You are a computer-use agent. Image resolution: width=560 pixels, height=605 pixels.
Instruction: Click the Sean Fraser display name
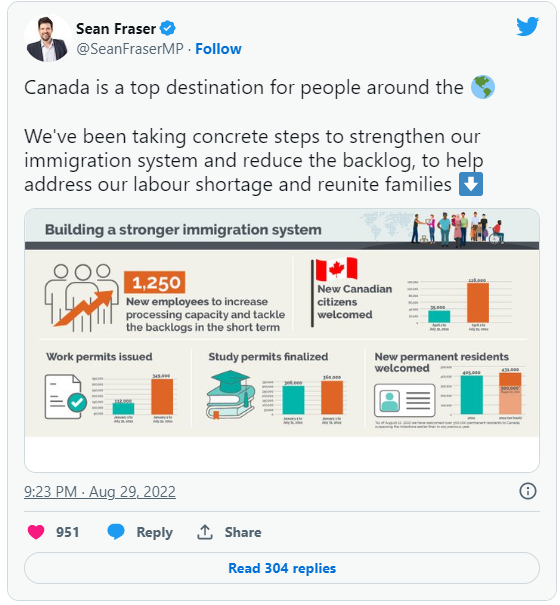(116, 29)
